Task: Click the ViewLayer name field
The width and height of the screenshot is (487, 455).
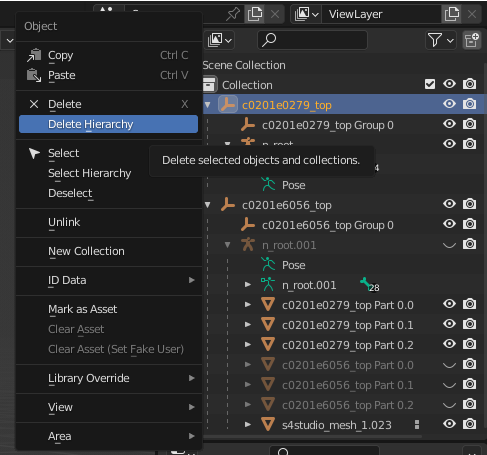Action: tap(382, 14)
